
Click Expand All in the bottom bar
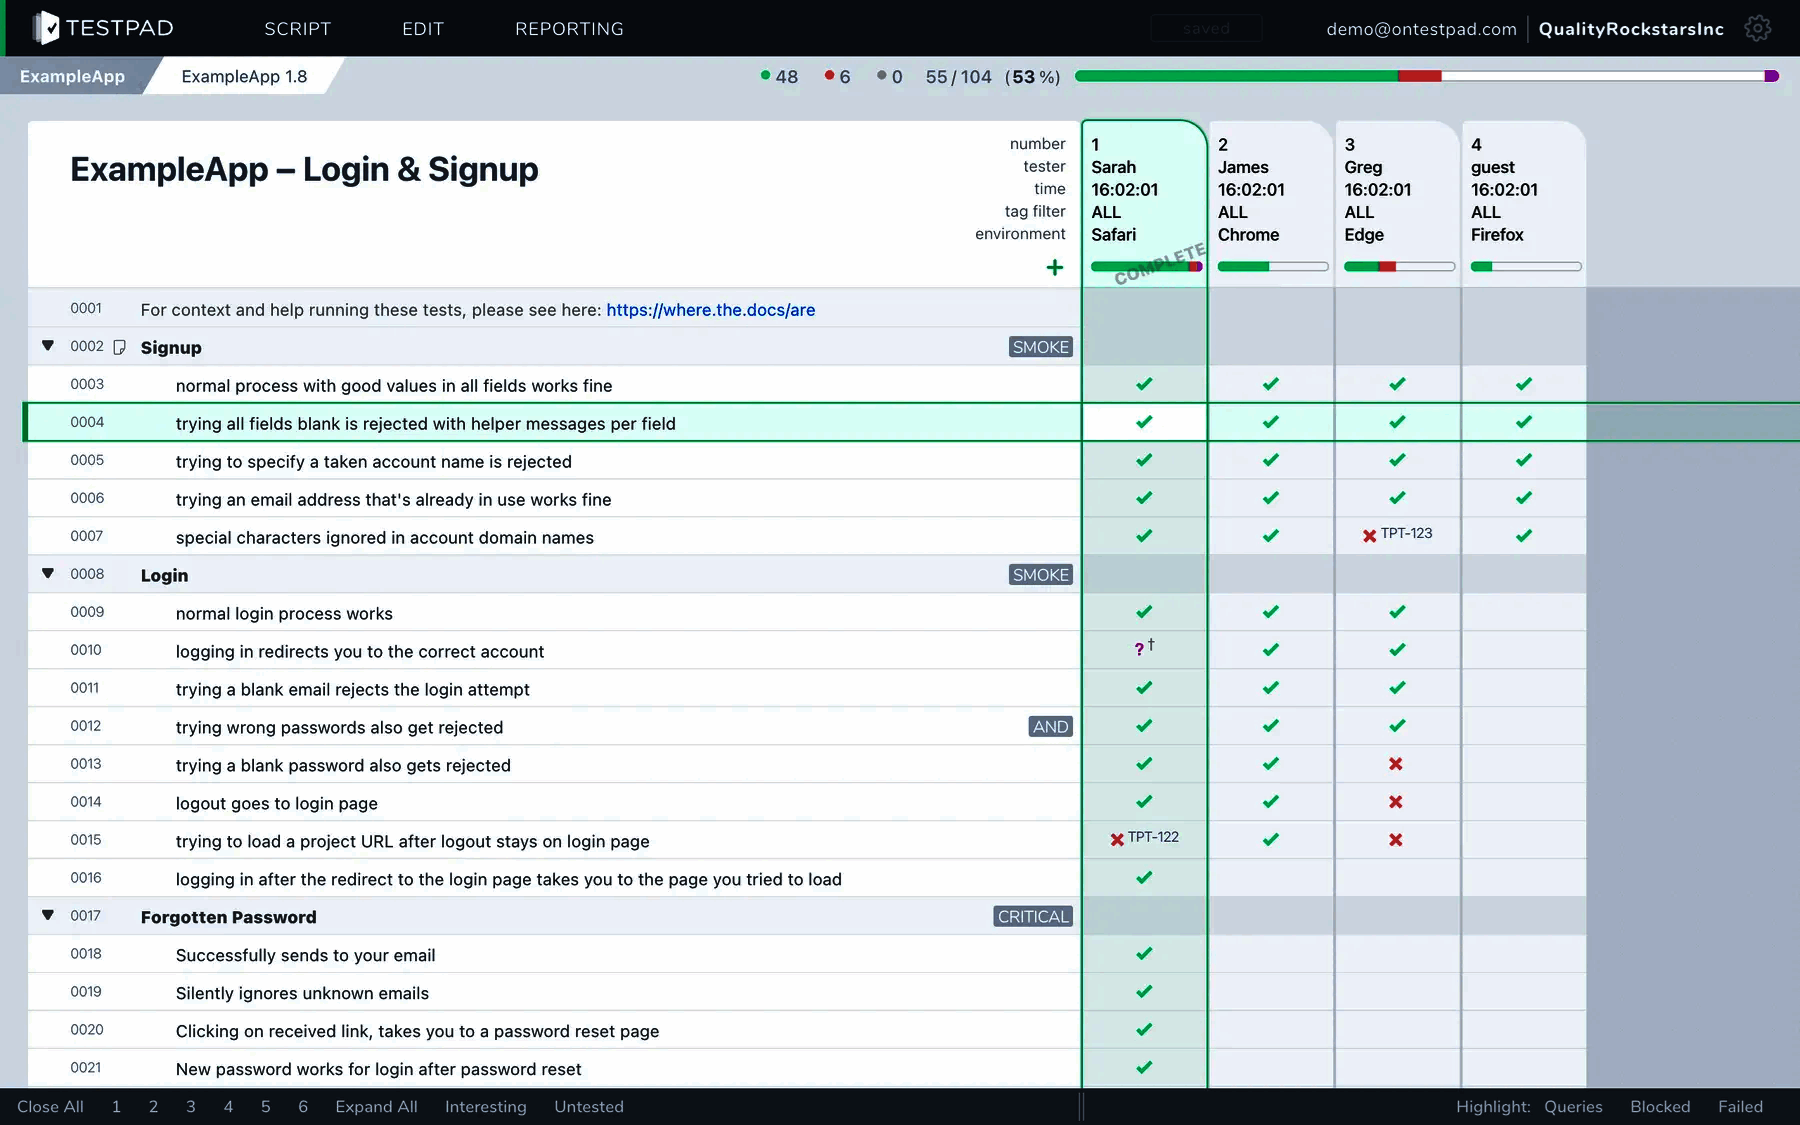click(376, 1106)
